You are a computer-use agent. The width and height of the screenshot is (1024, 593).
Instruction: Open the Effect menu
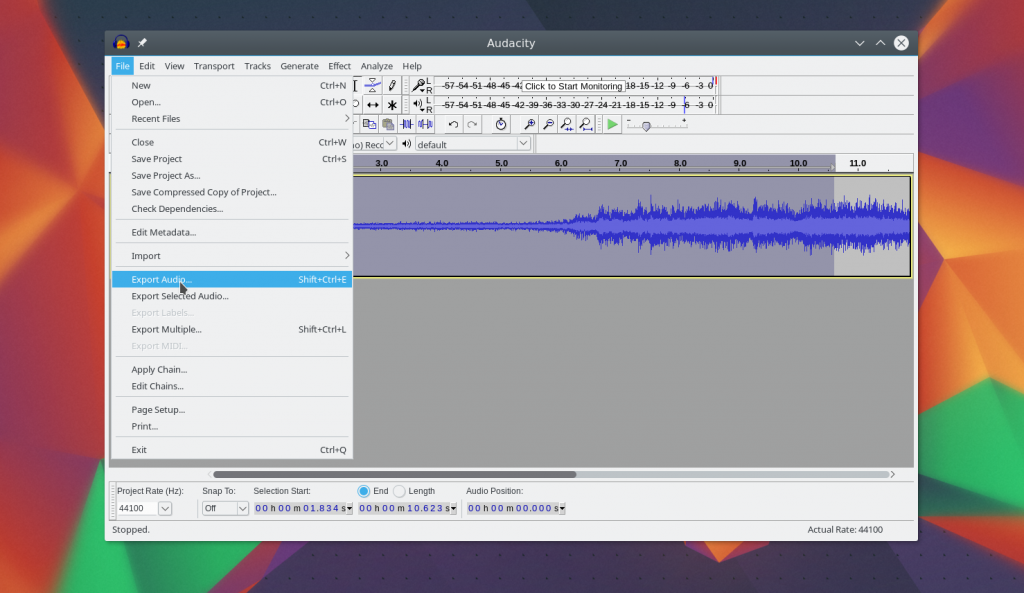[339, 66]
